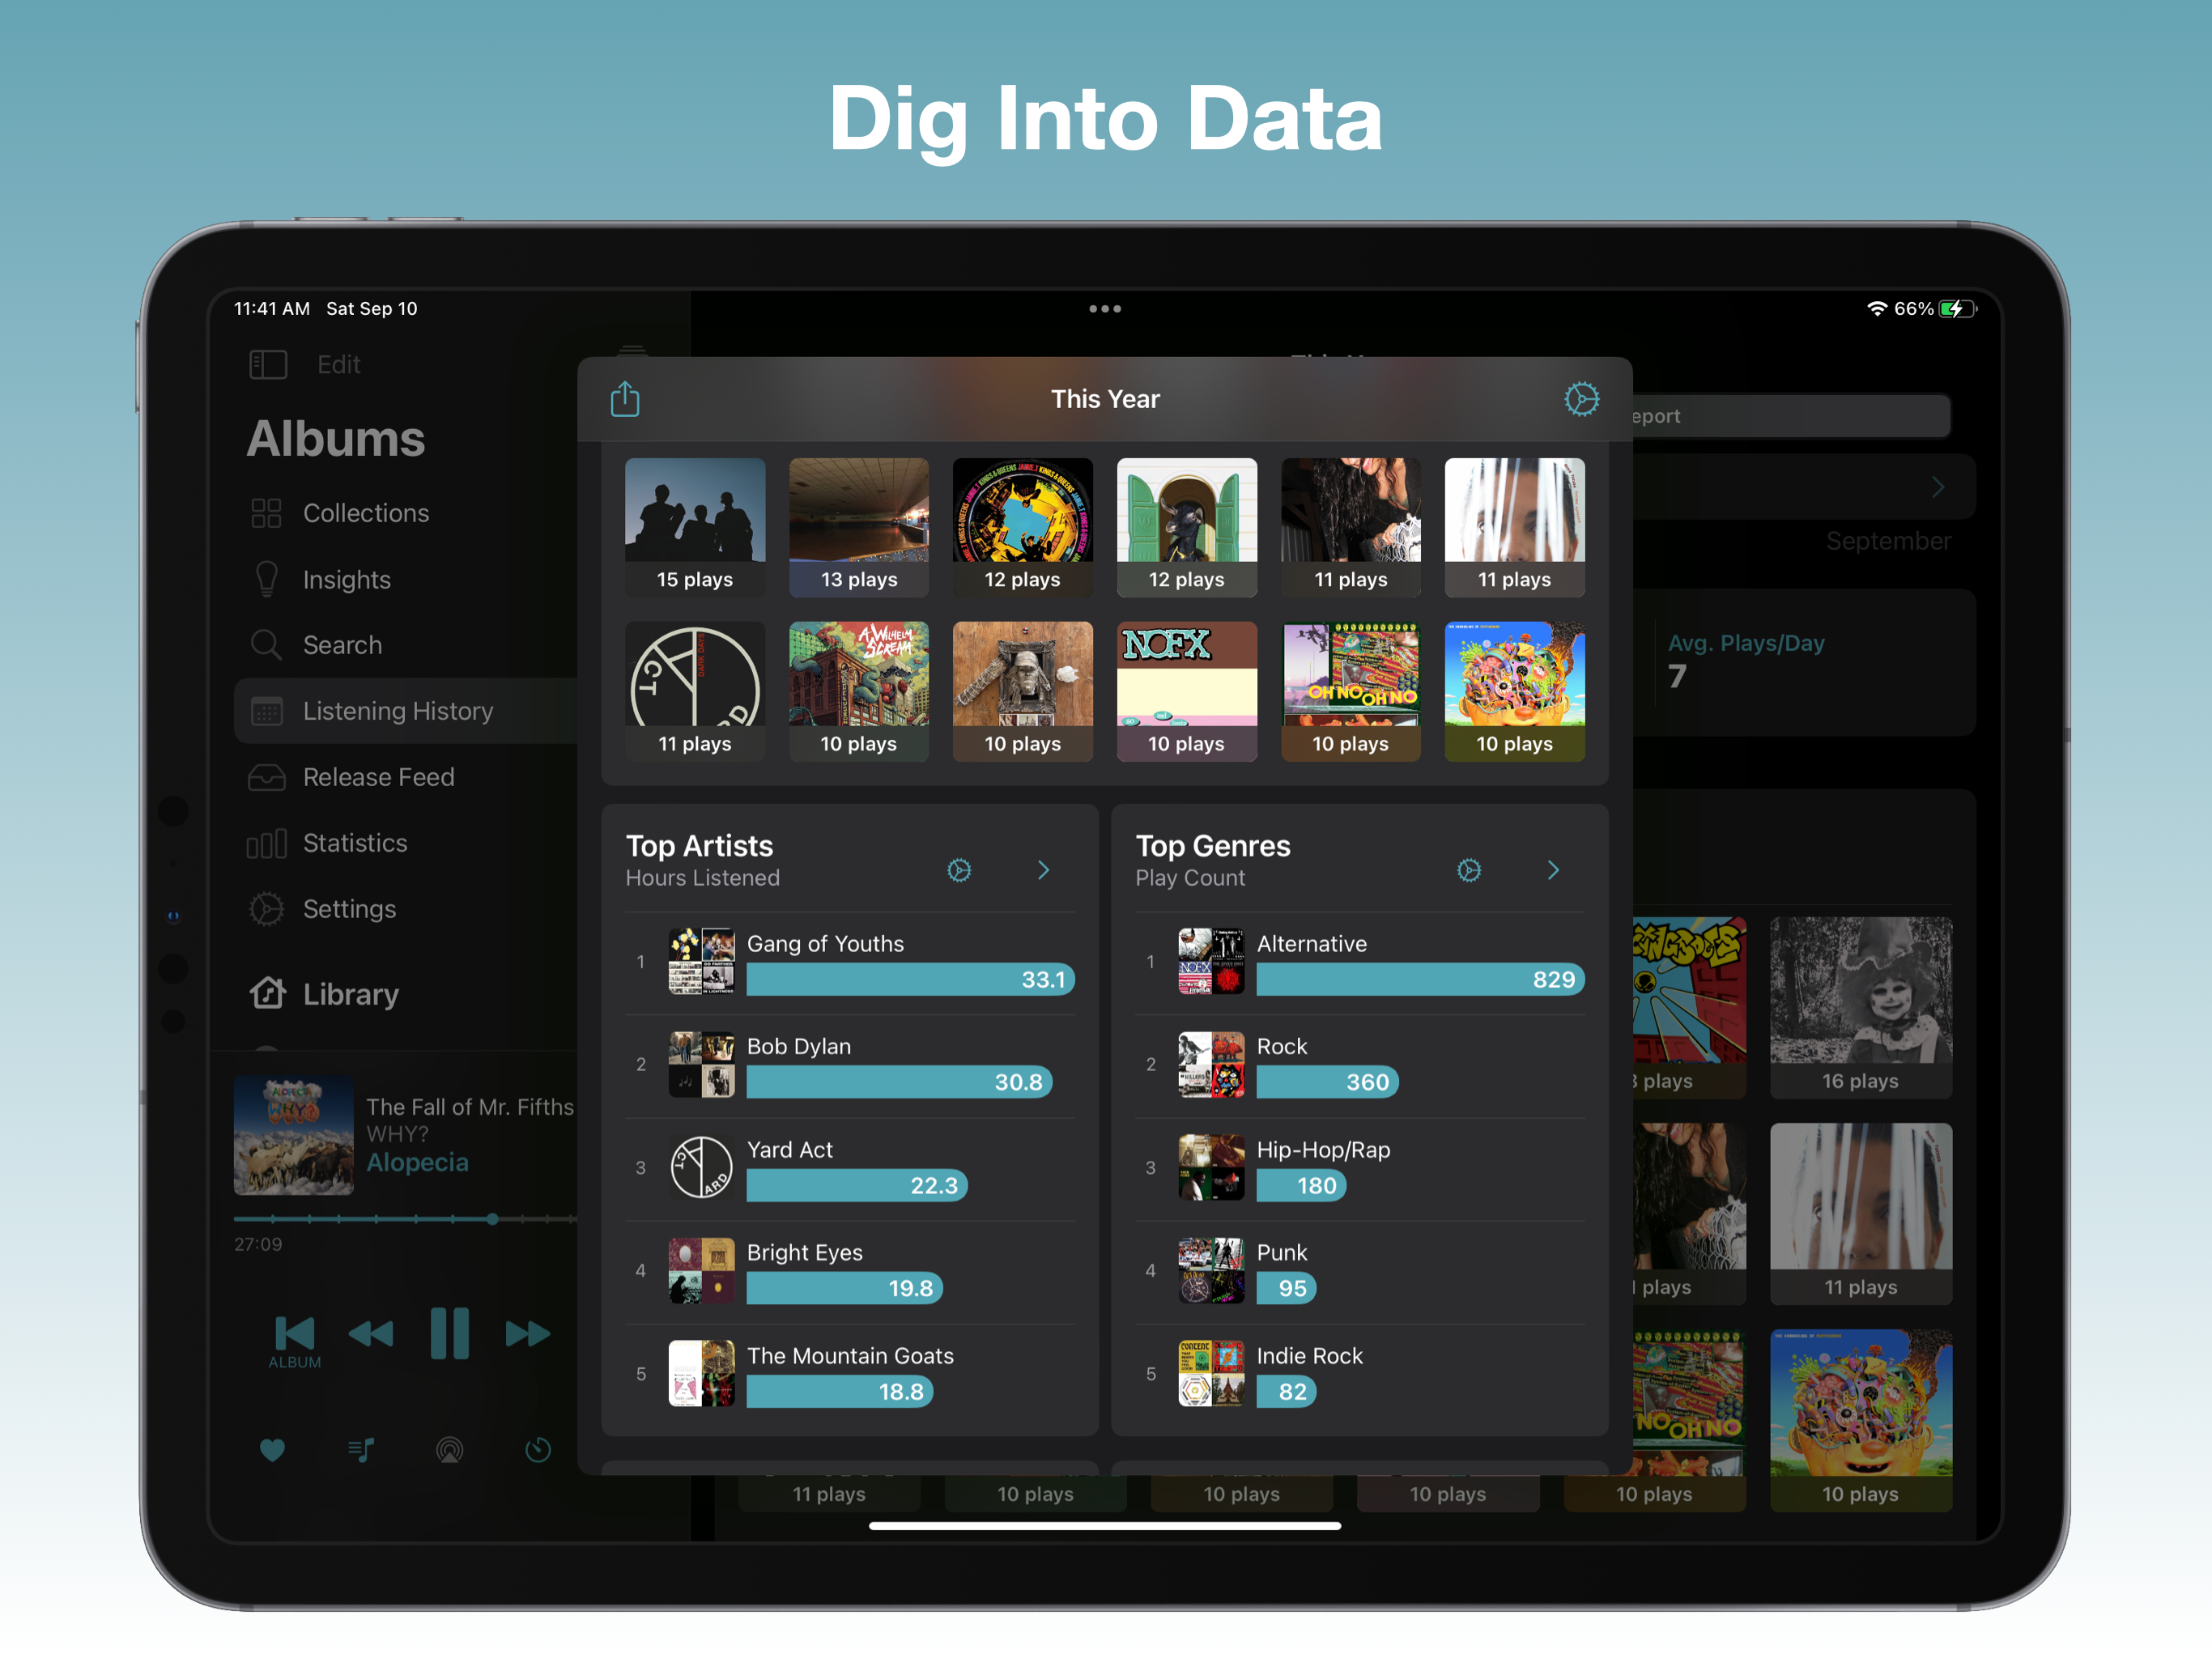Image resolution: width=2212 pixels, height=1658 pixels.
Task: Toggle the sidebar panel icon
Action: [268, 364]
